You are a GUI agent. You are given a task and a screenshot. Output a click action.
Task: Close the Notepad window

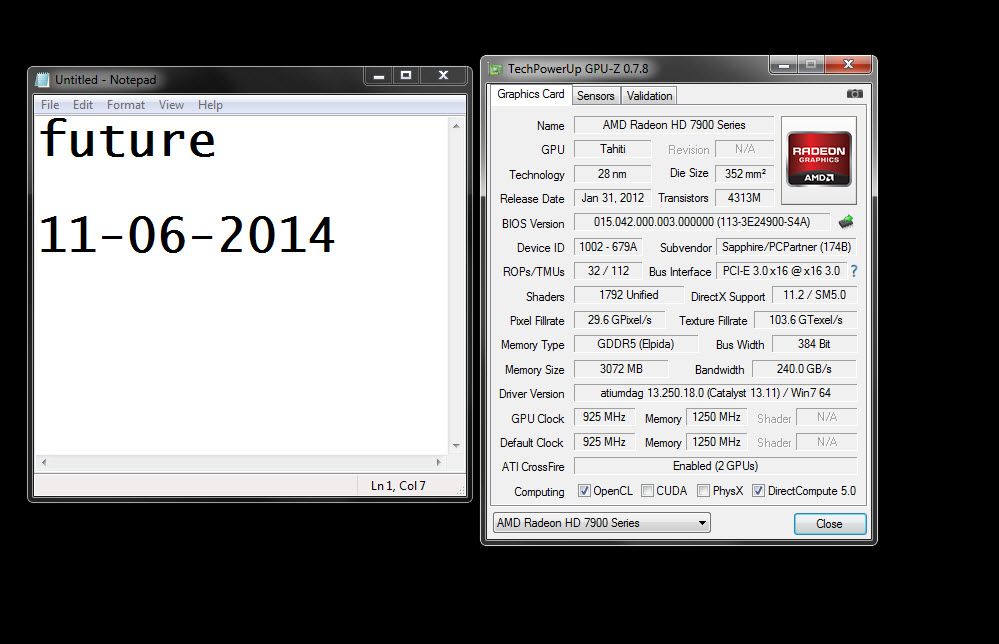[x=443, y=76]
